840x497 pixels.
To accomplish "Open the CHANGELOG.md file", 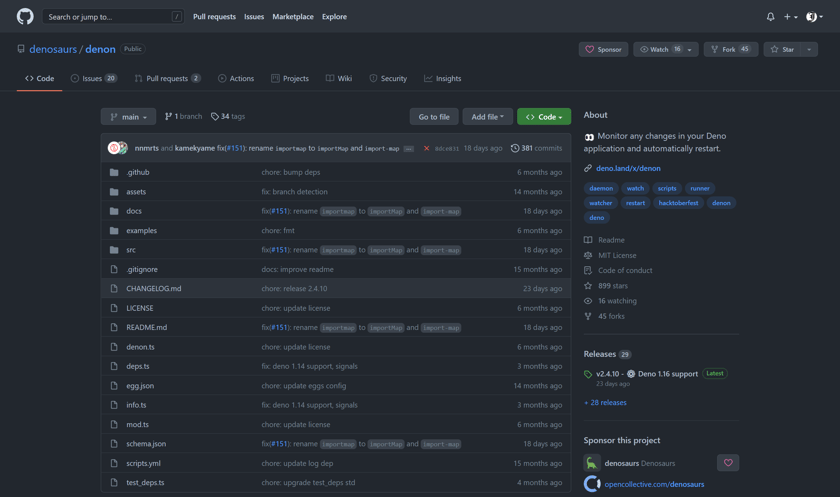I will tap(154, 289).
